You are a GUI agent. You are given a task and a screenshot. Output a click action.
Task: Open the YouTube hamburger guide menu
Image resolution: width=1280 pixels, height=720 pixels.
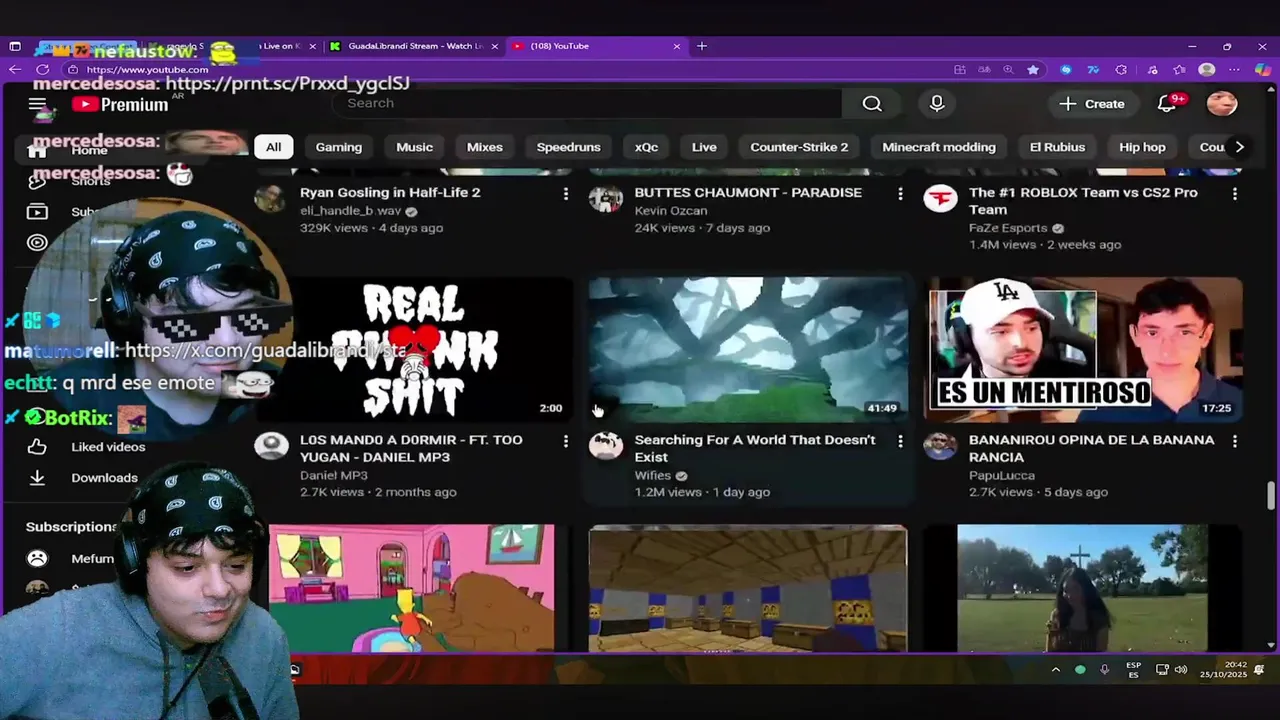pyautogui.click(x=37, y=104)
